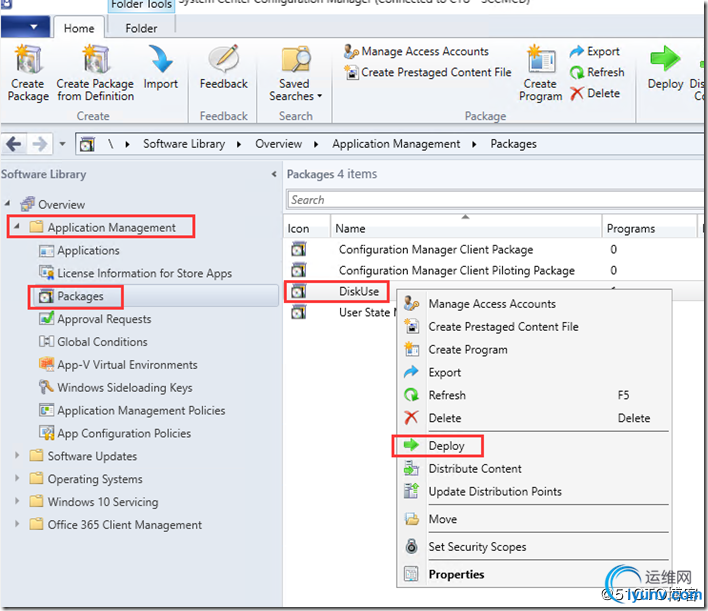Click the Icon column header
The image size is (708, 611).
(307, 228)
